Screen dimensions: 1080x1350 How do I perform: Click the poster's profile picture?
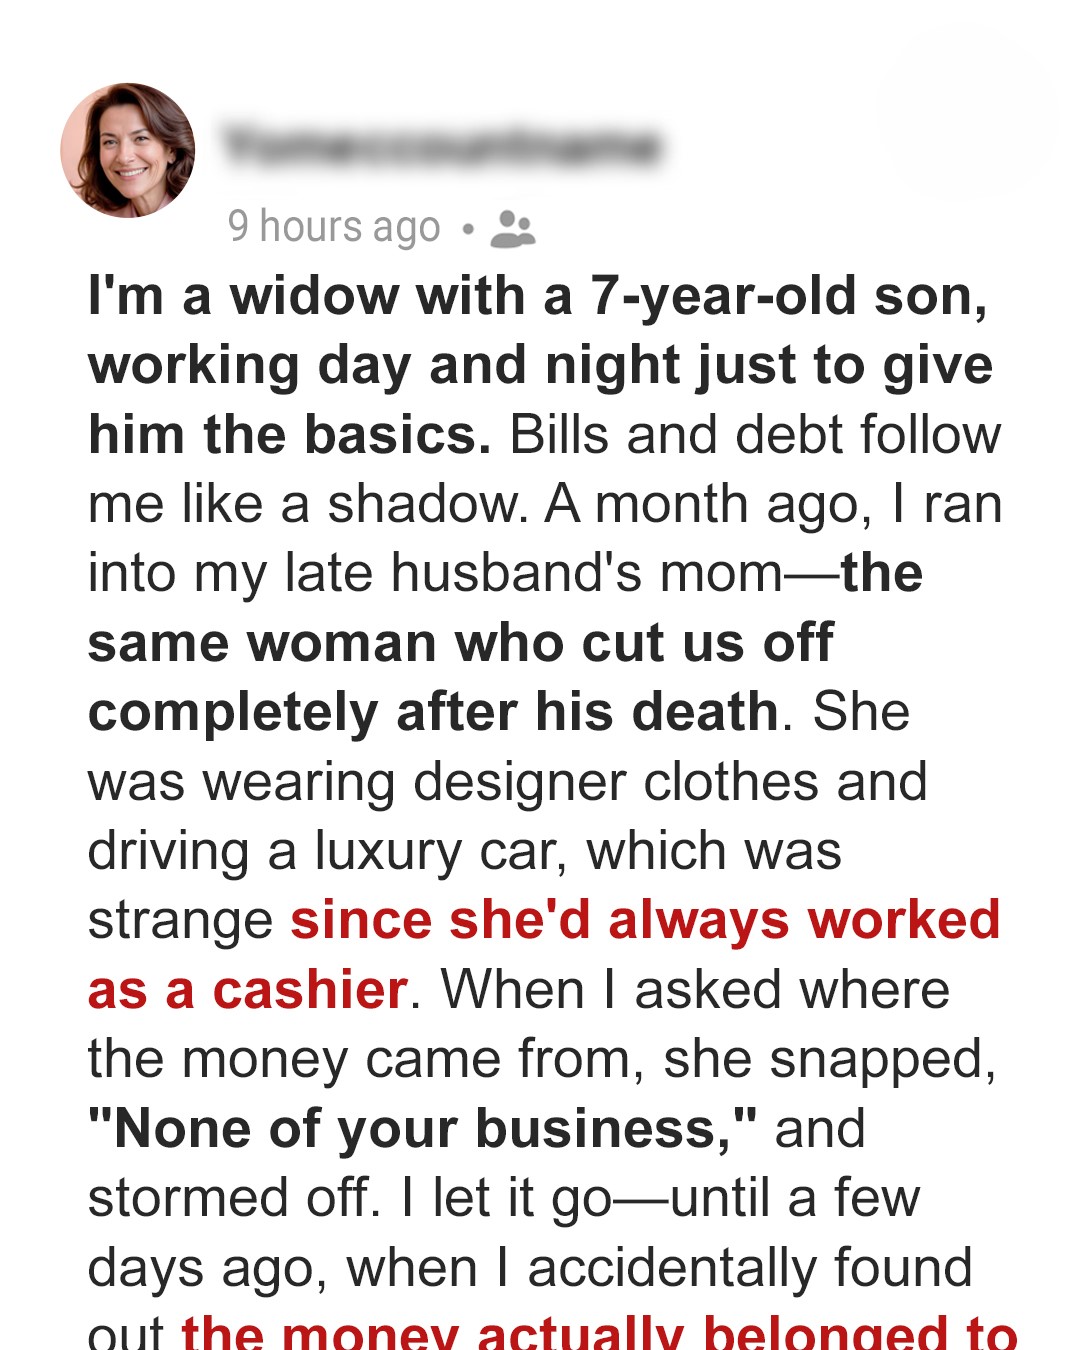tap(128, 150)
